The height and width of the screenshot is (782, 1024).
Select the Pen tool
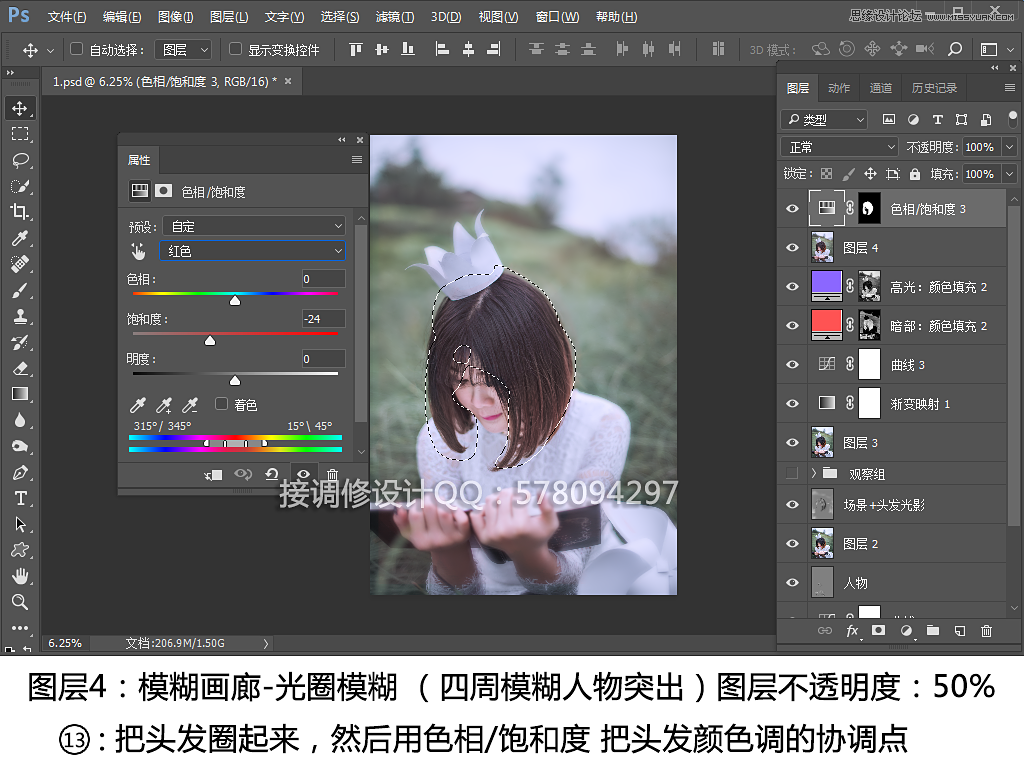pos(20,472)
